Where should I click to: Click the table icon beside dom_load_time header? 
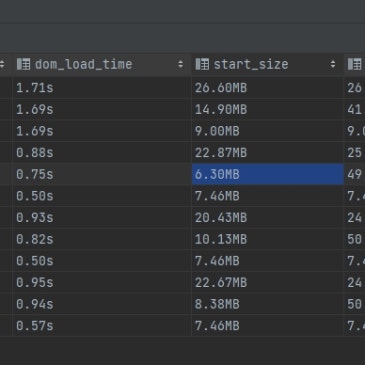pos(24,64)
